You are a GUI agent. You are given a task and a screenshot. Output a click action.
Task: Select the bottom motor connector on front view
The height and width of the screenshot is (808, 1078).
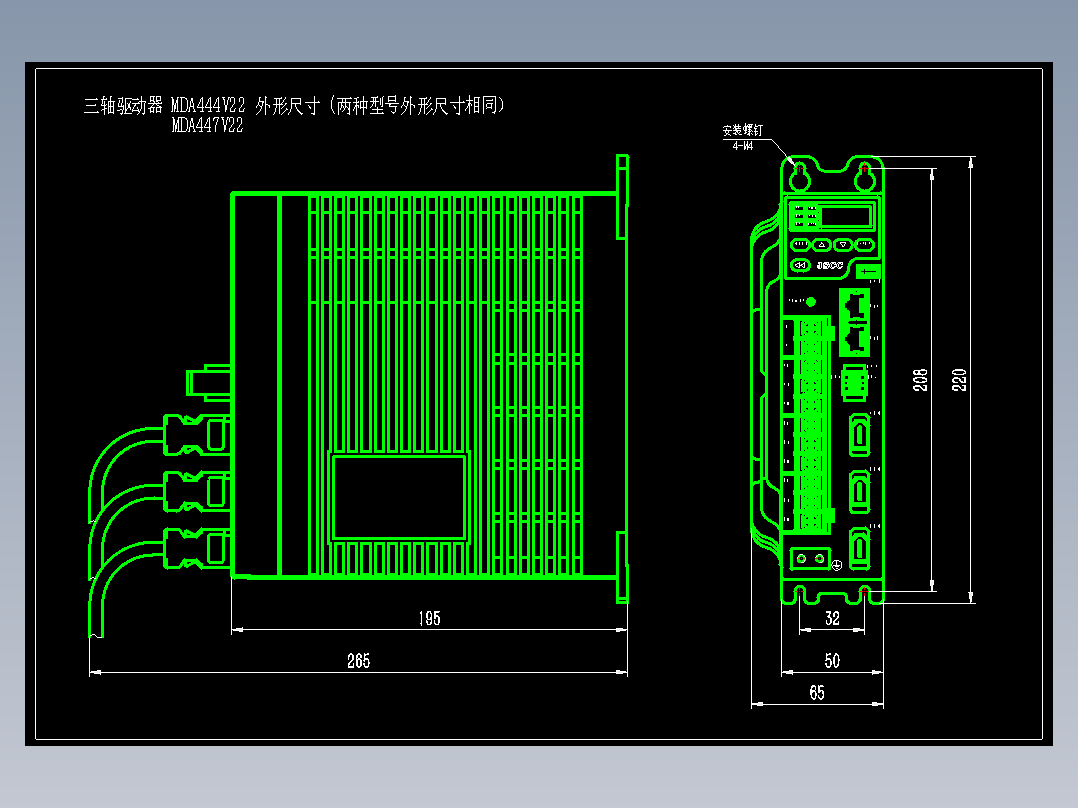[x=859, y=549]
